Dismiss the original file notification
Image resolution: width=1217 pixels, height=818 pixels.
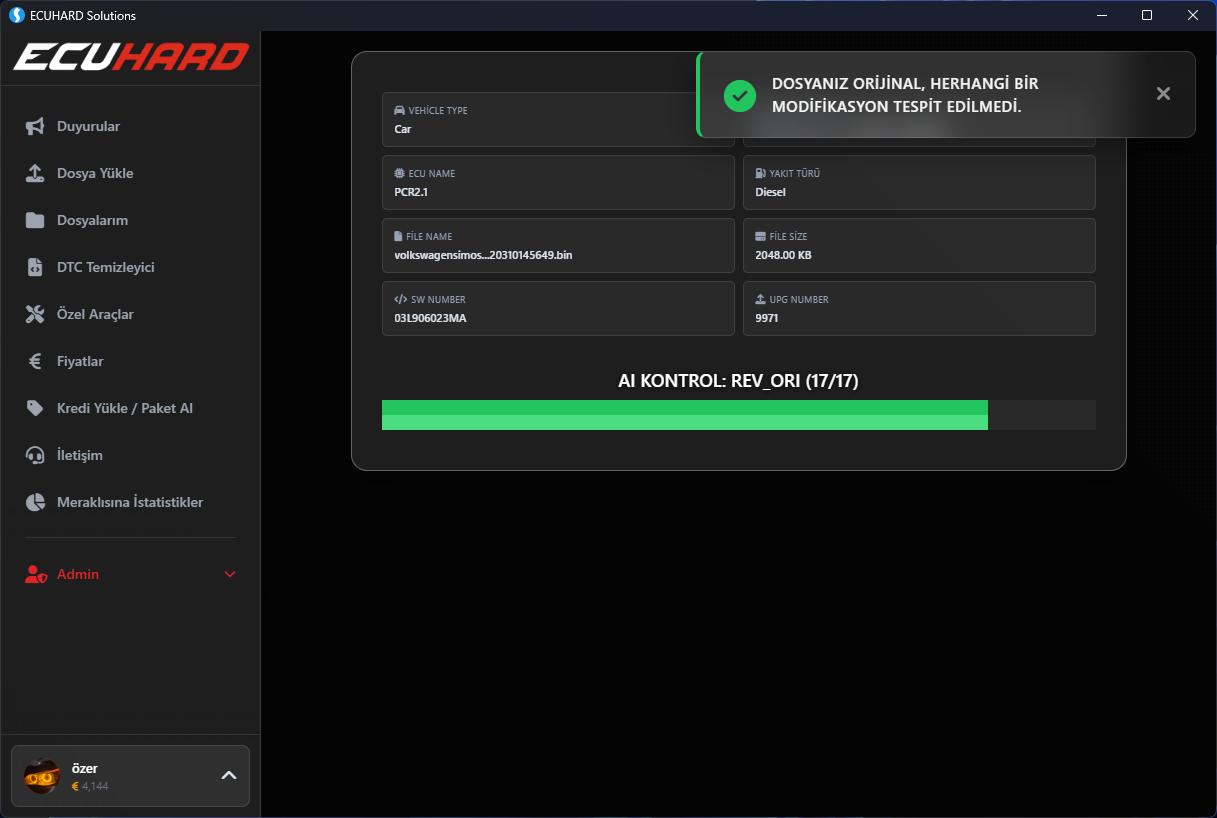pyautogui.click(x=1163, y=93)
